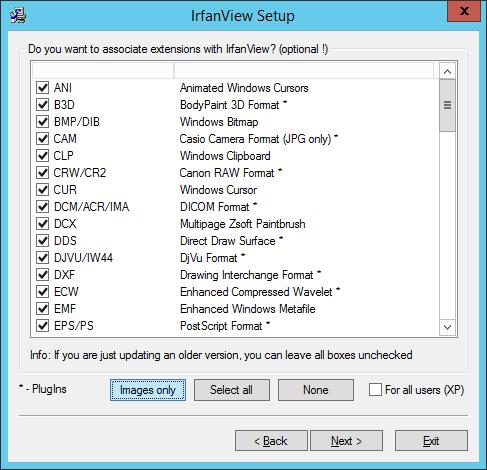Proceed with the Next button
This screenshot has height=470, width=487.
[346, 441]
